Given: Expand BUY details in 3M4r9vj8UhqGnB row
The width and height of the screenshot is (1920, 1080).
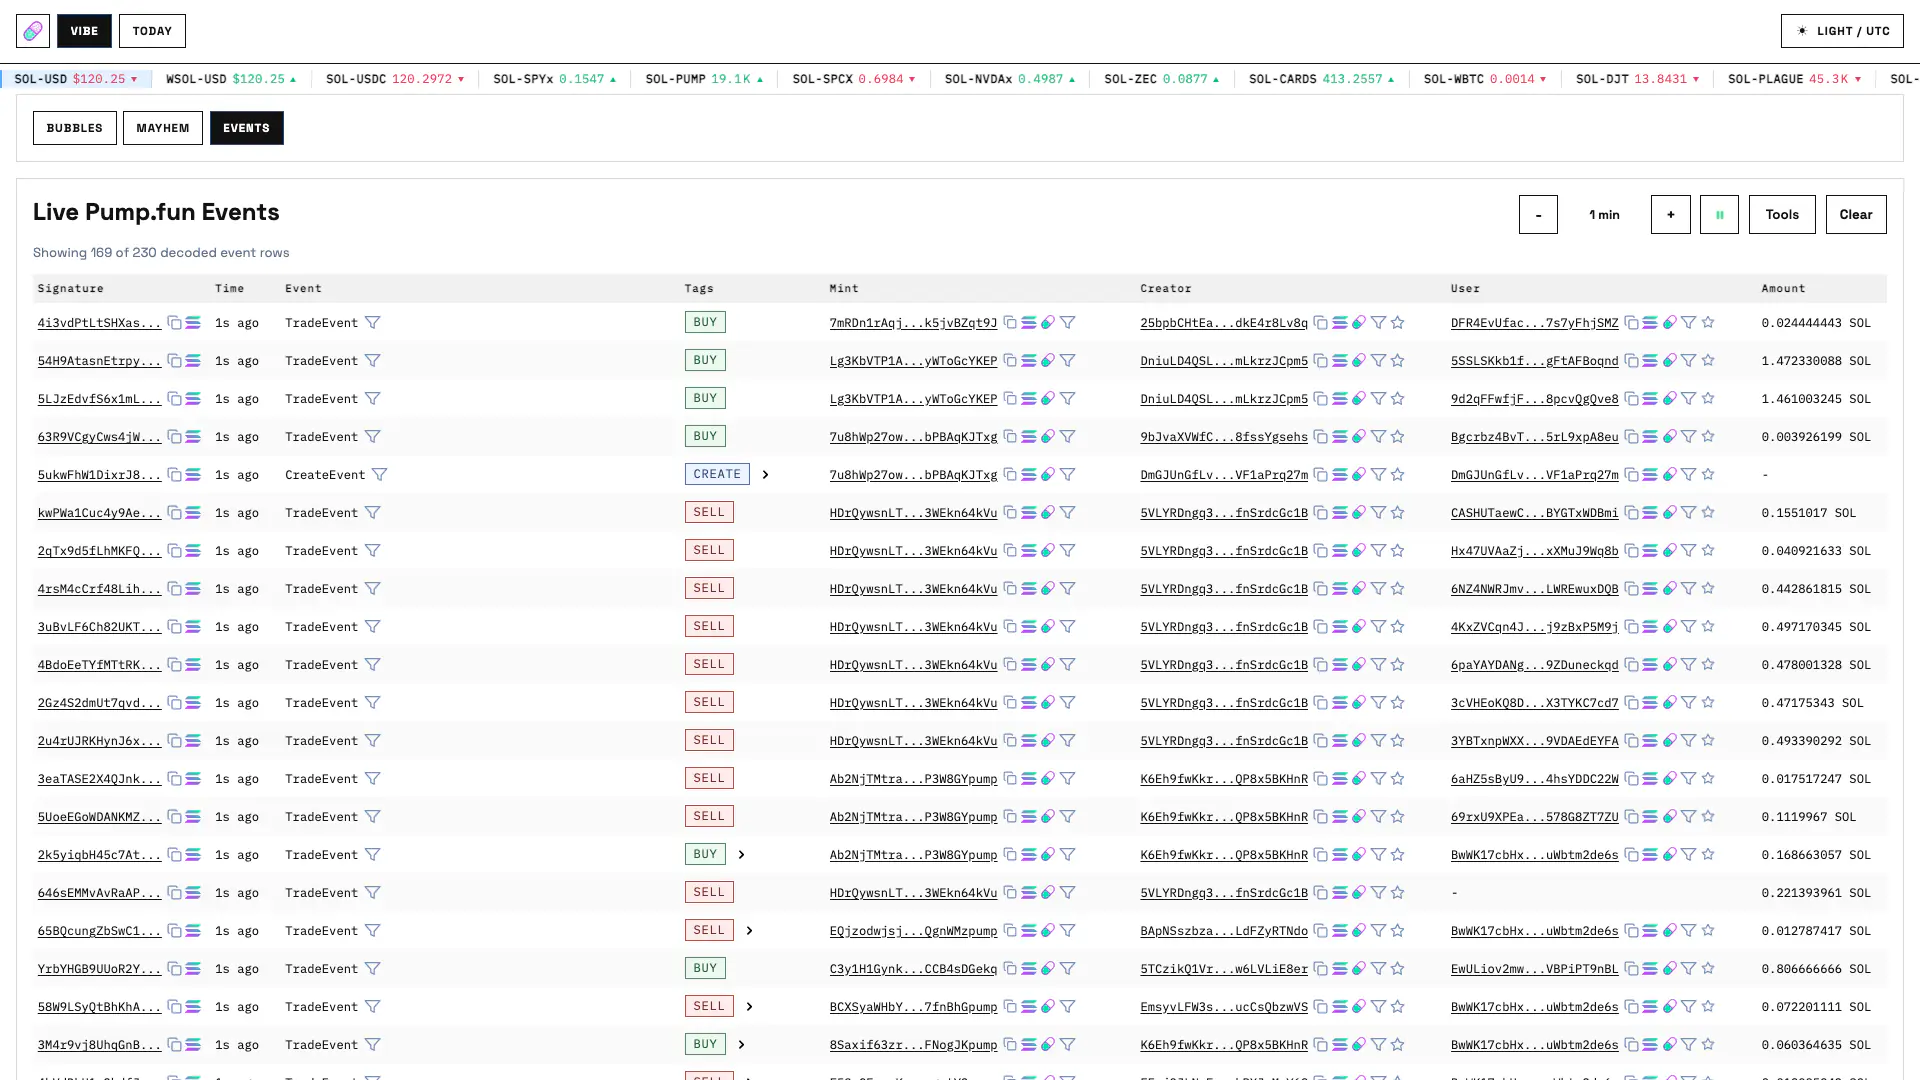Looking at the screenshot, I should 741,1045.
